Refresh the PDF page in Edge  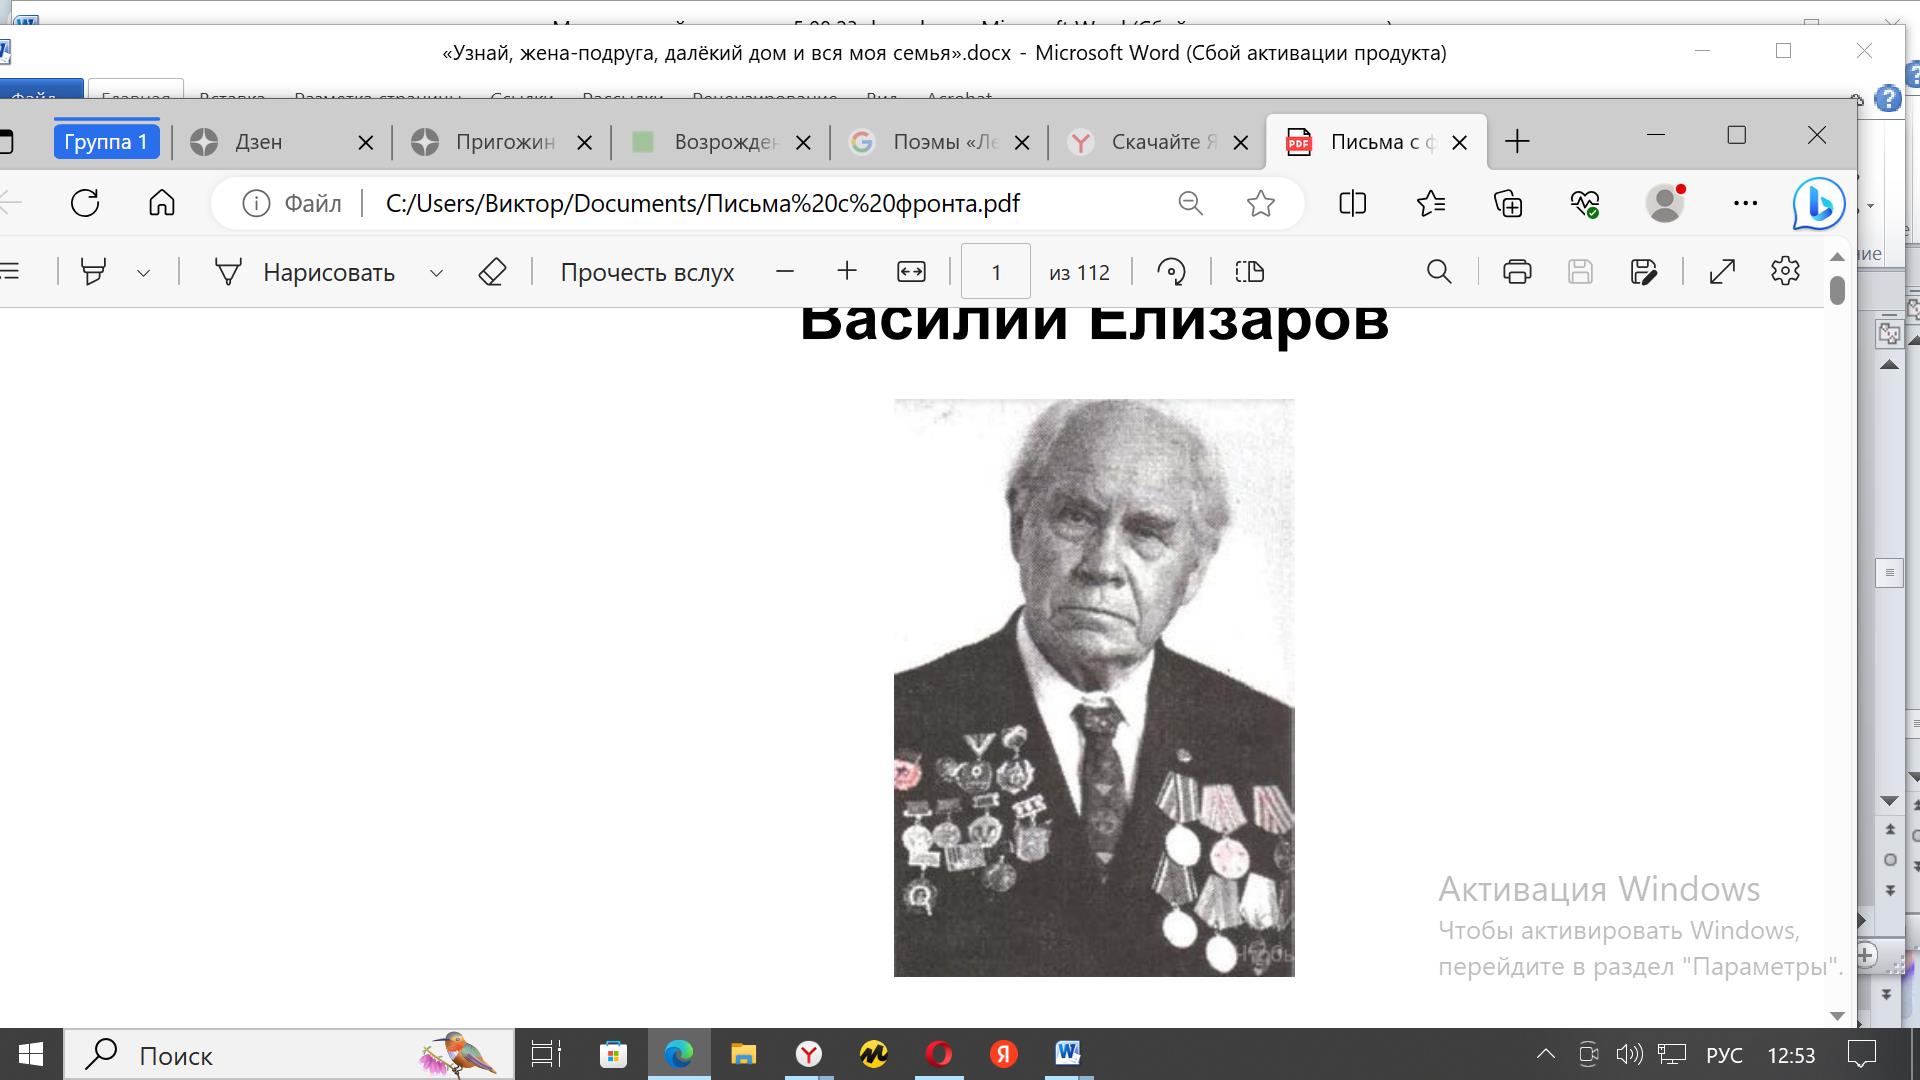[x=85, y=203]
